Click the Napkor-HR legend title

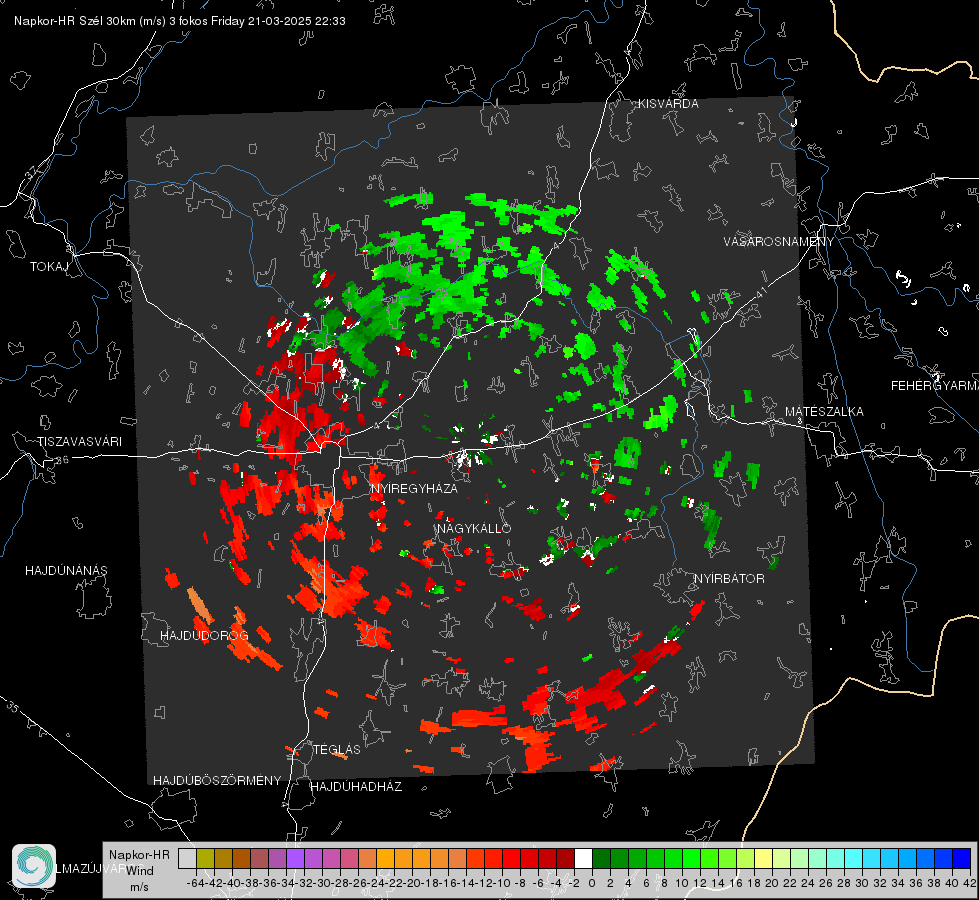pyautogui.click(x=139, y=855)
